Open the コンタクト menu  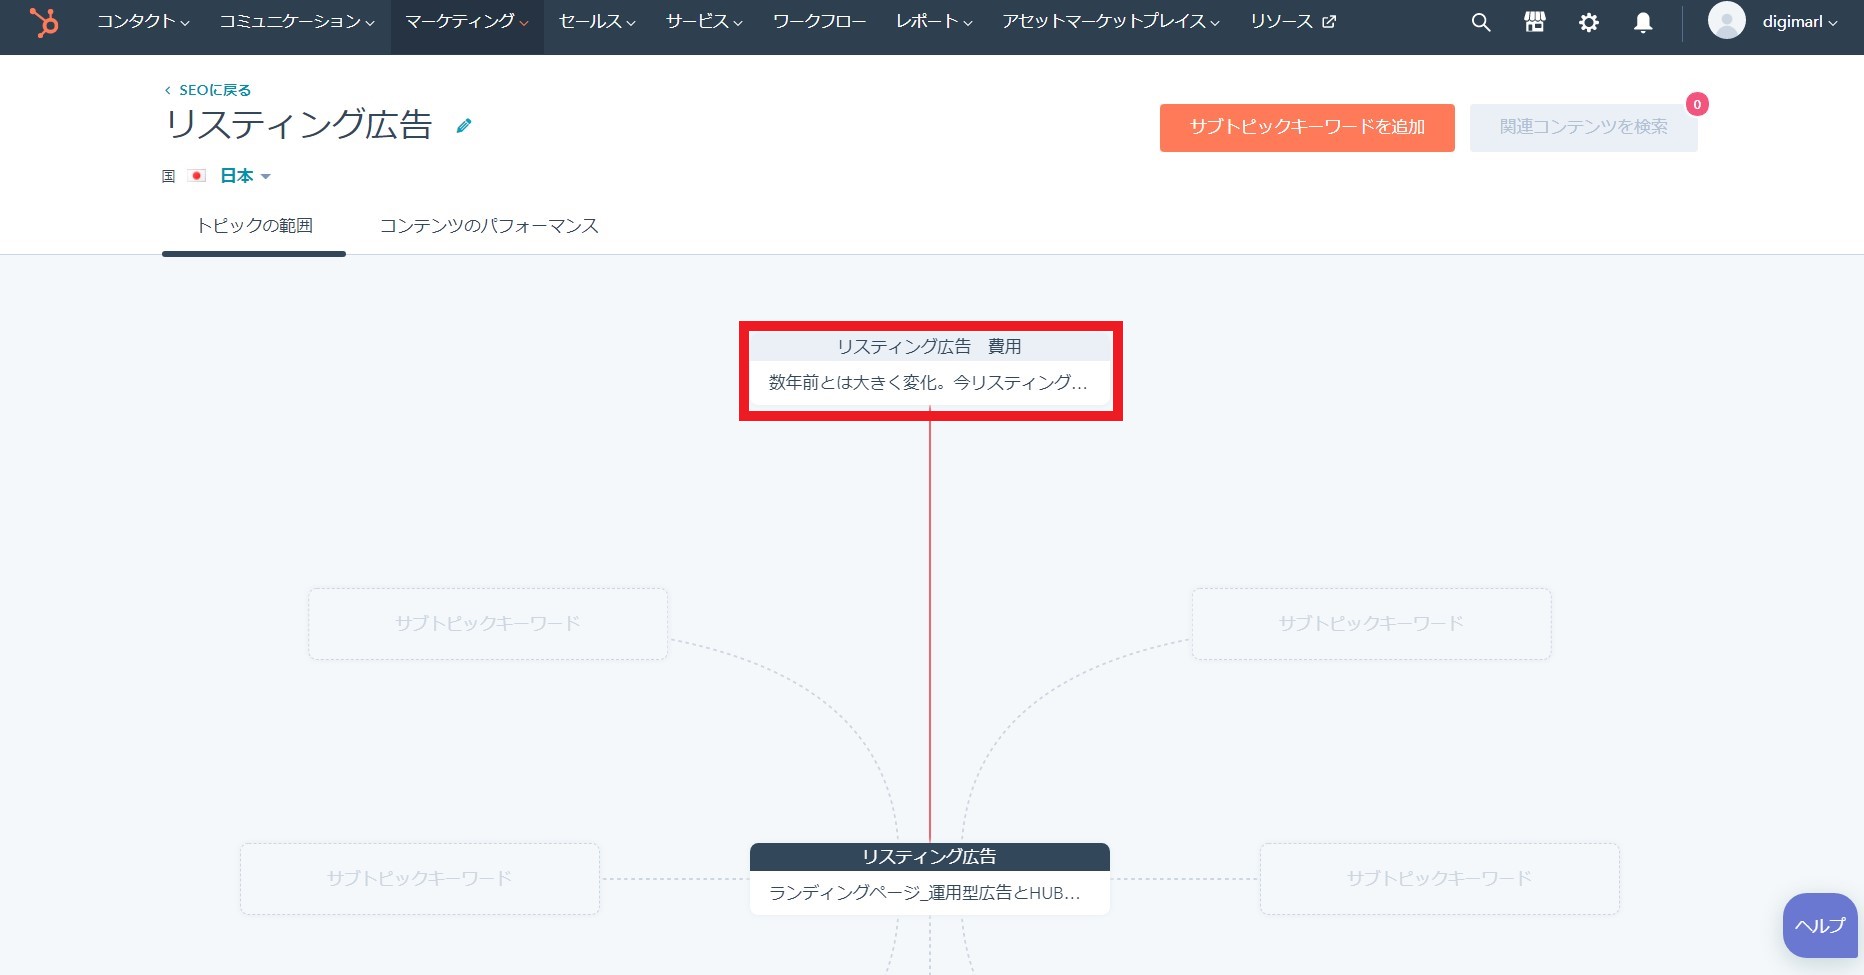(x=143, y=22)
